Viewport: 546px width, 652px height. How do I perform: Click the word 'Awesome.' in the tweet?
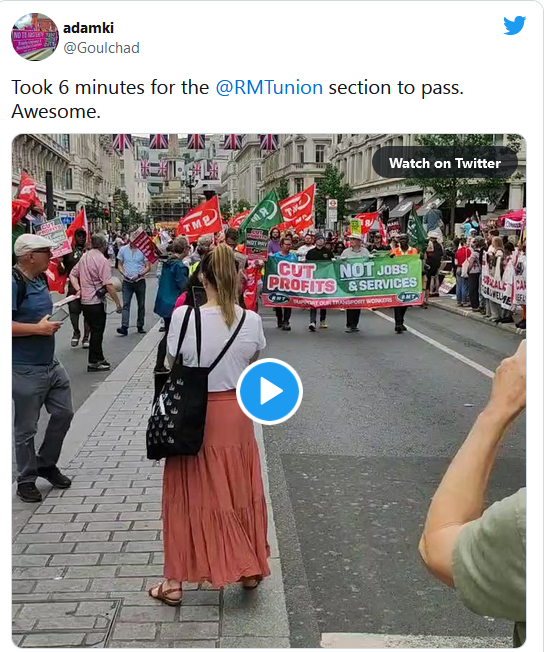click(56, 111)
